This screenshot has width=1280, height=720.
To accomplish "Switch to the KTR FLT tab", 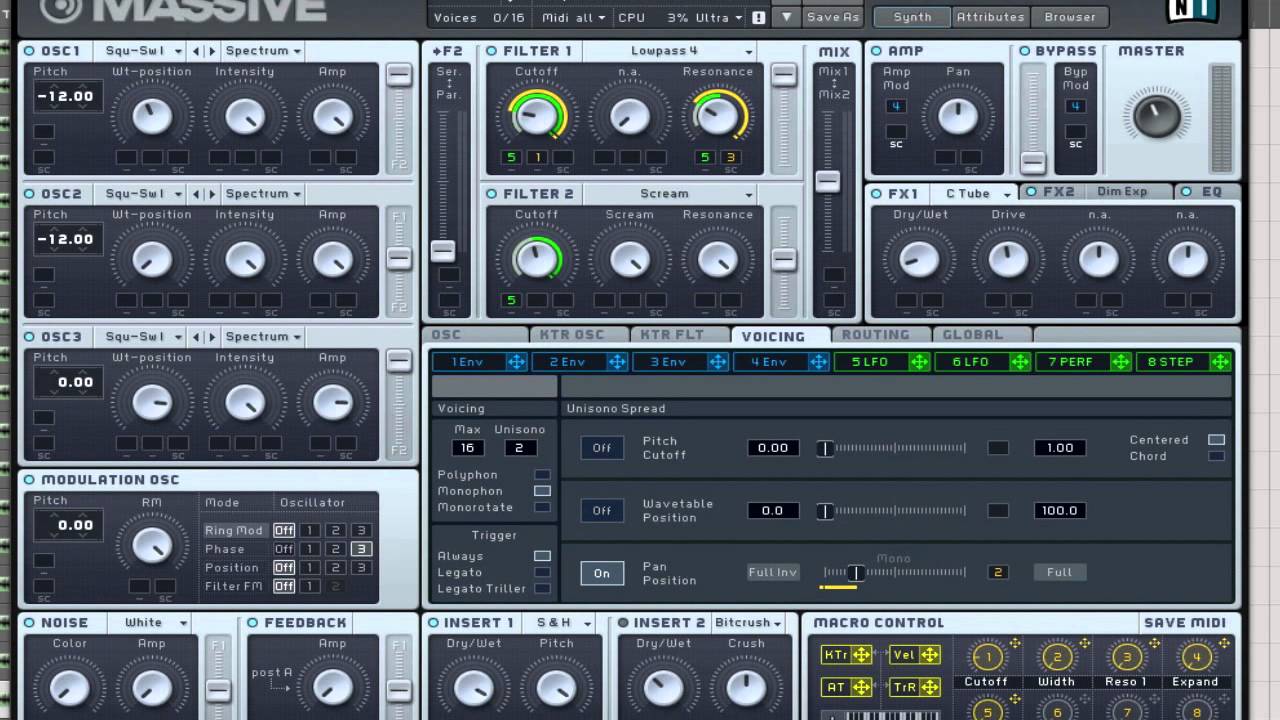I will (680, 335).
